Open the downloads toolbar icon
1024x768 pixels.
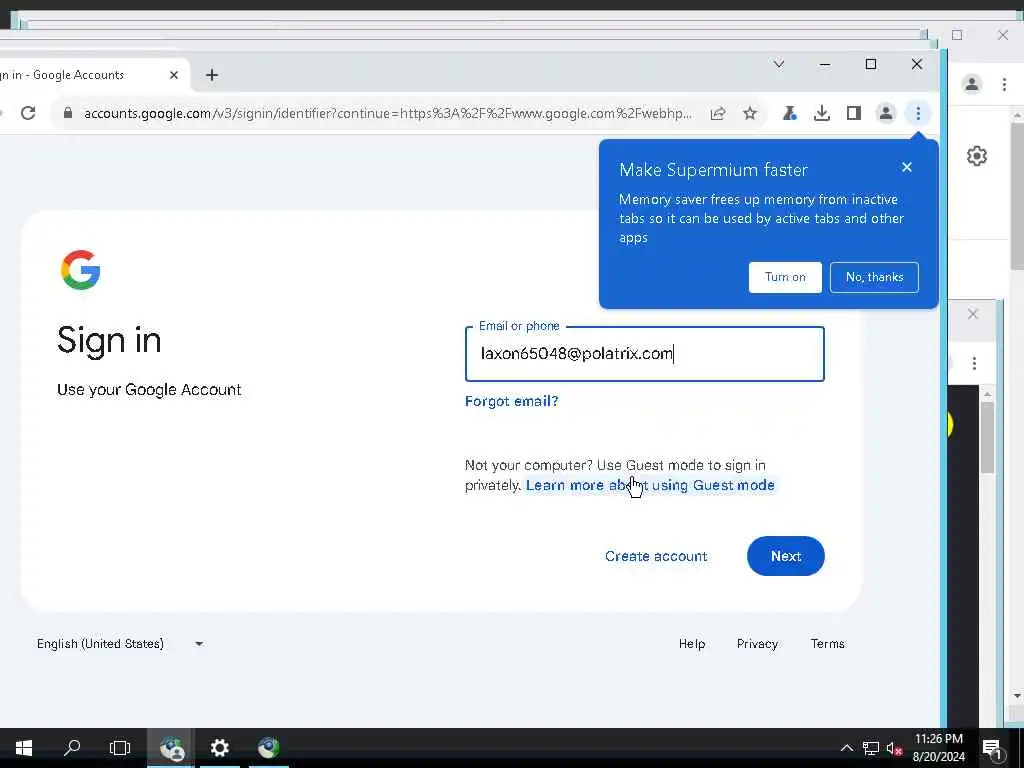(x=822, y=113)
